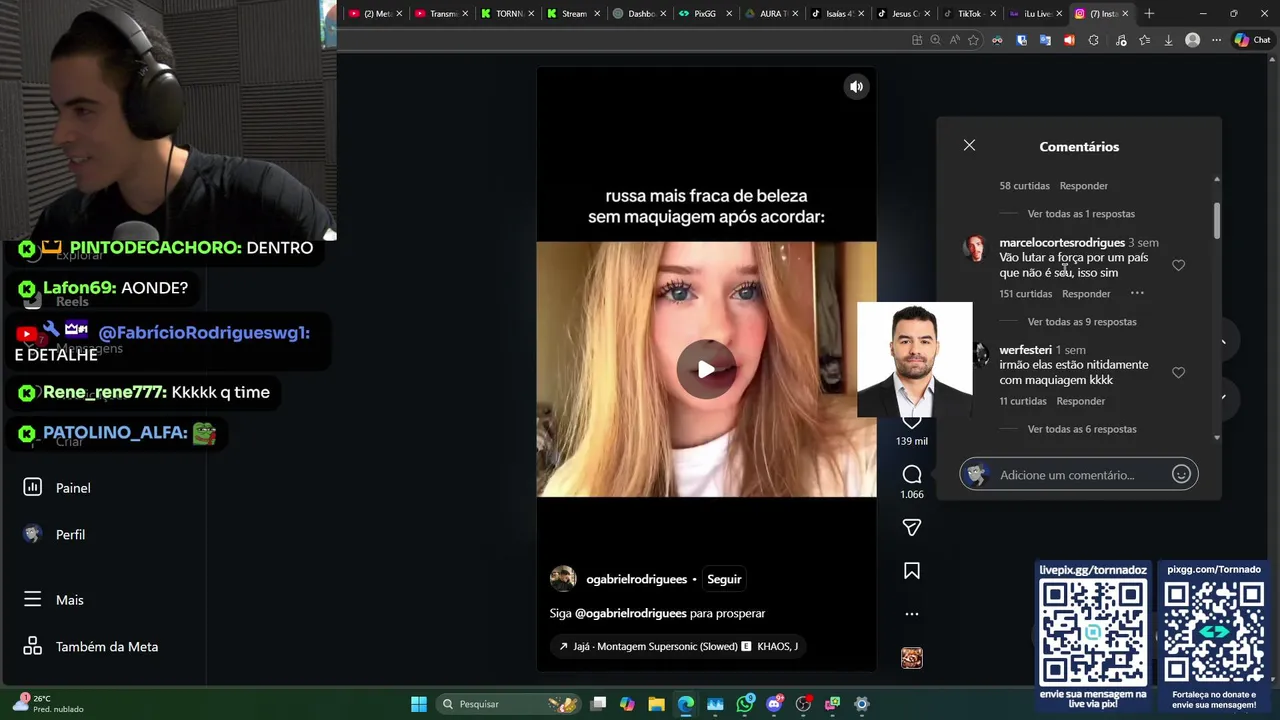The height and width of the screenshot is (720, 1280).
Task: Open the Jajá Montagem Supersonic audio link
Action: pos(678,647)
